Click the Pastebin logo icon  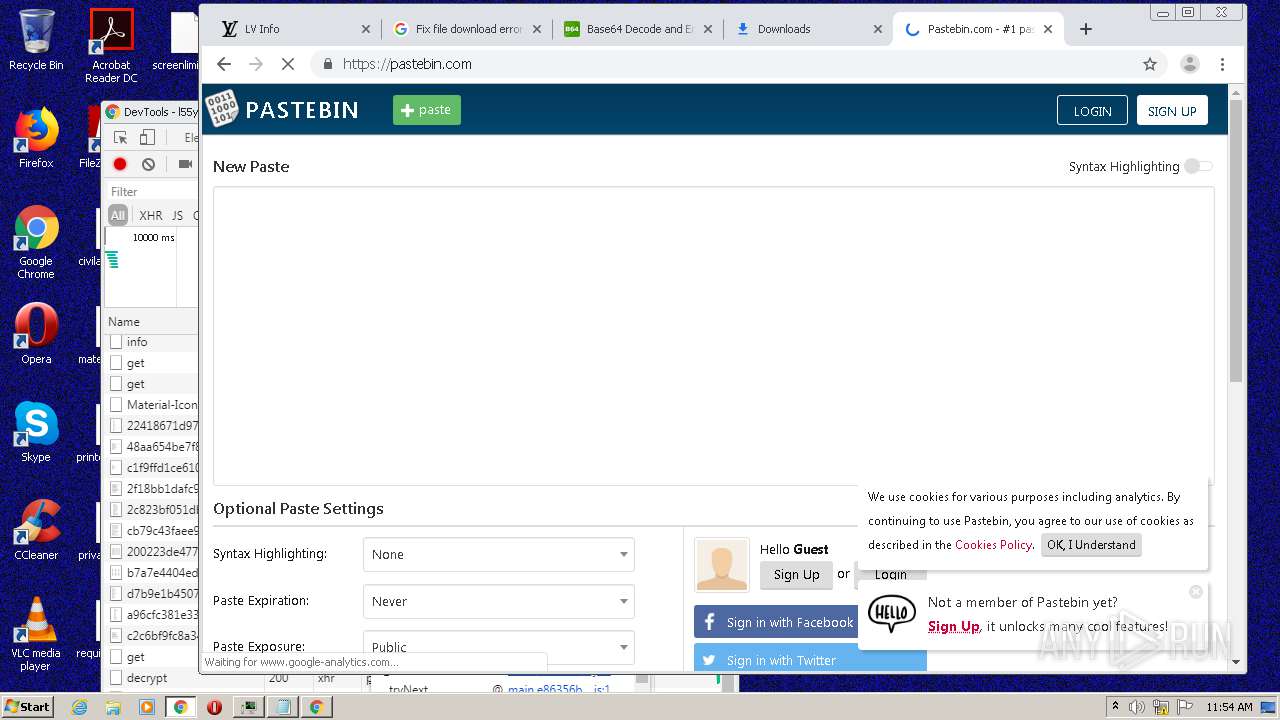click(222, 109)
